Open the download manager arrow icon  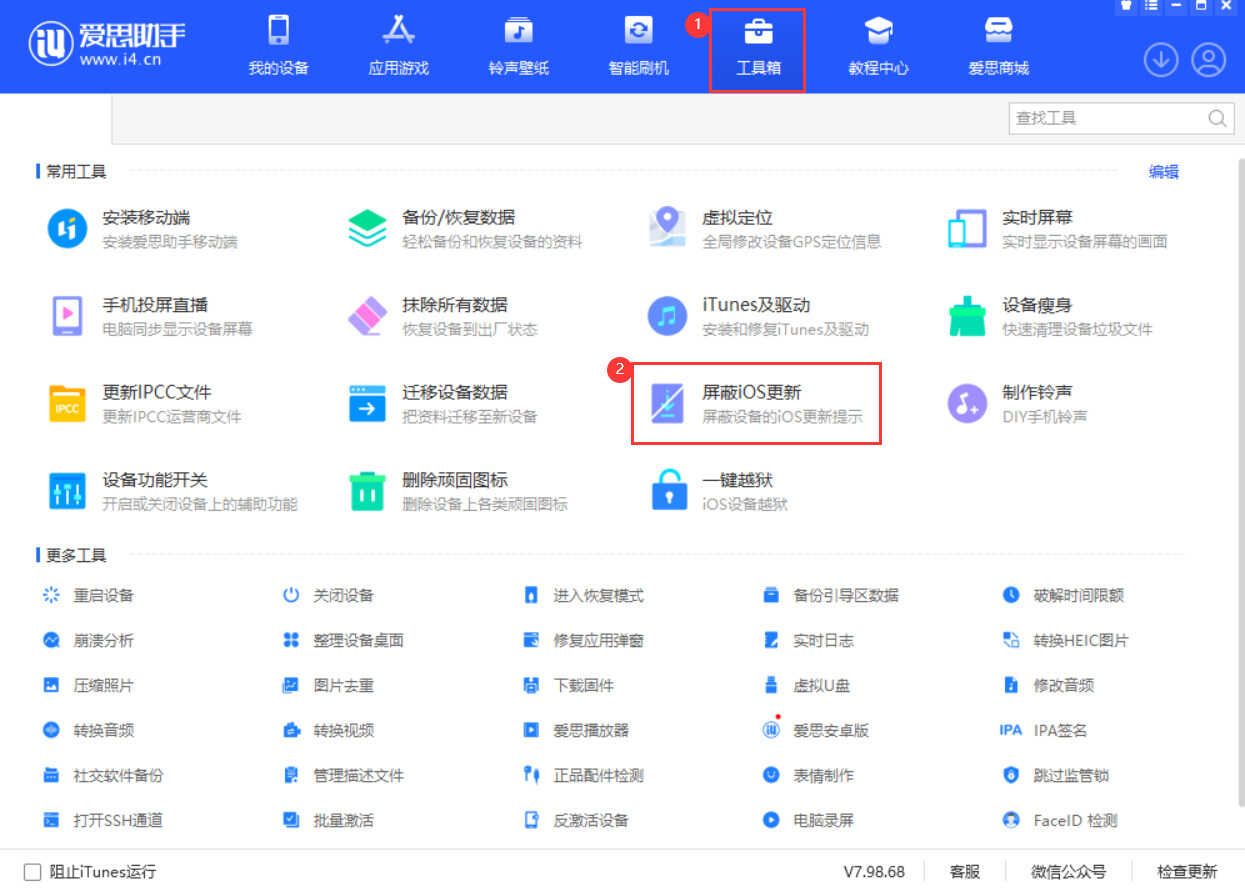coord(1160,60)
